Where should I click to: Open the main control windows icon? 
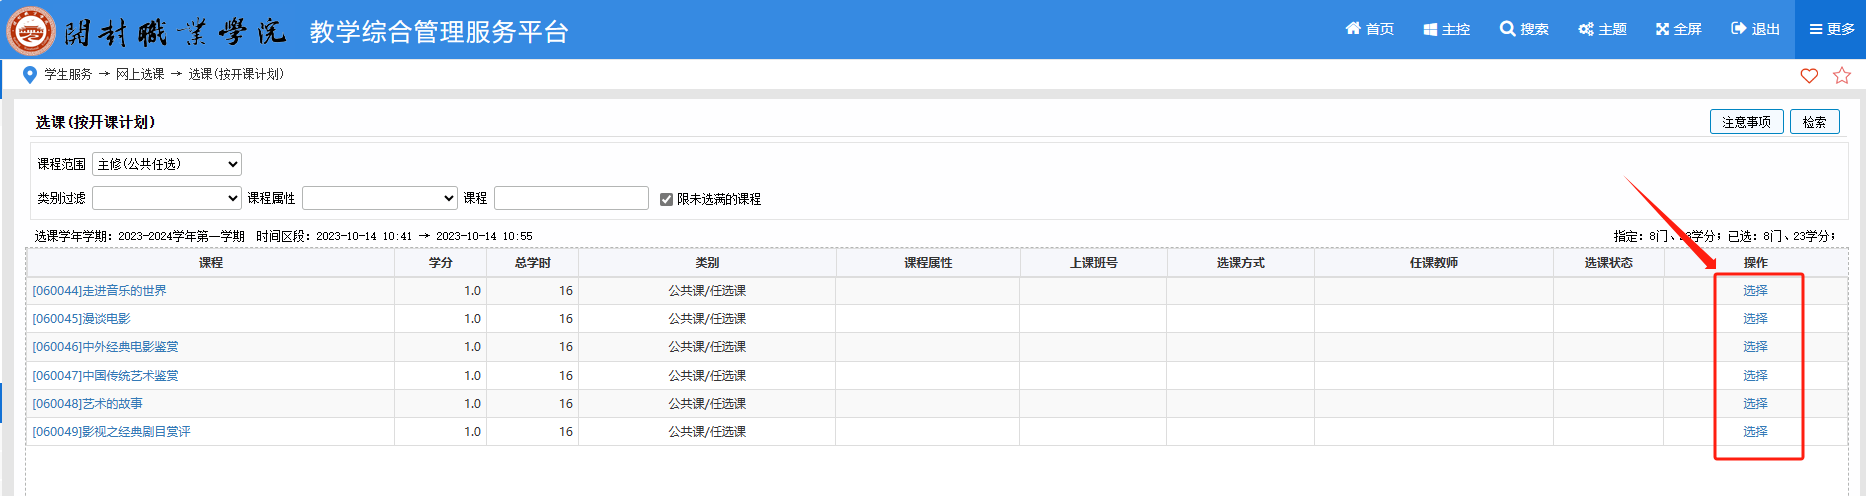click(x=1430, y=29)
